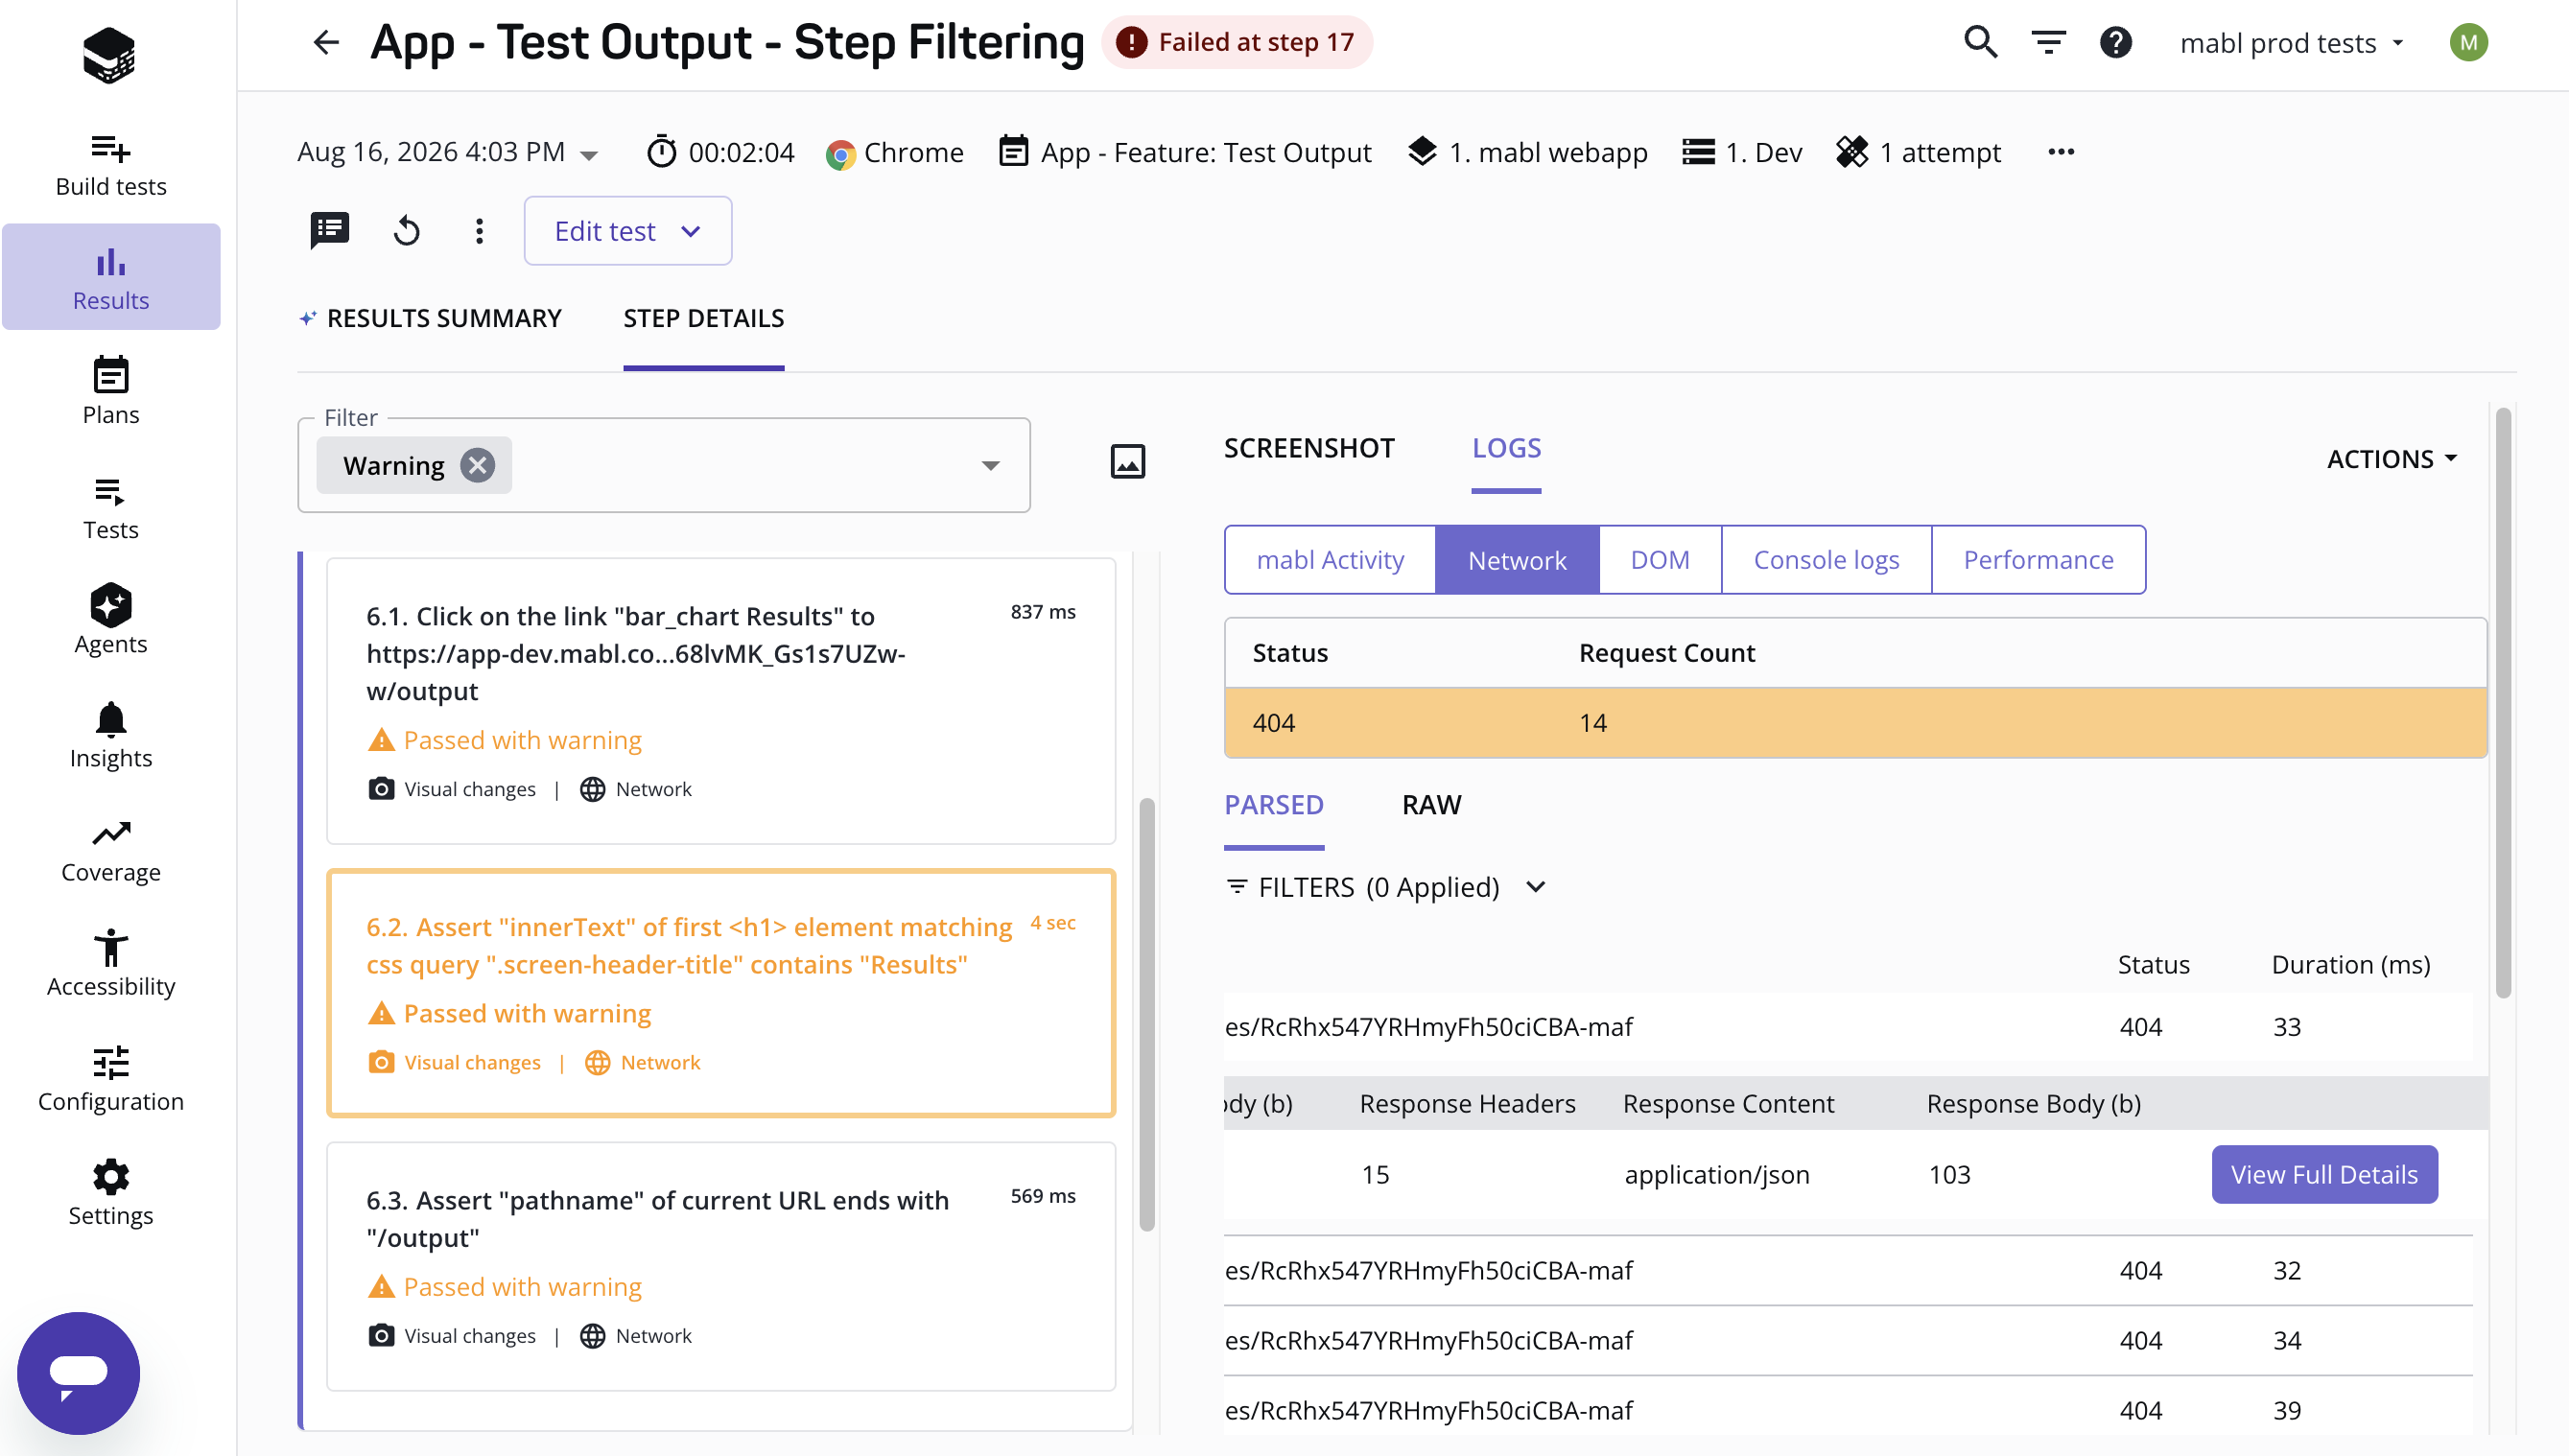
Task: Switch to RAW view
Action: click(1431, 805)
